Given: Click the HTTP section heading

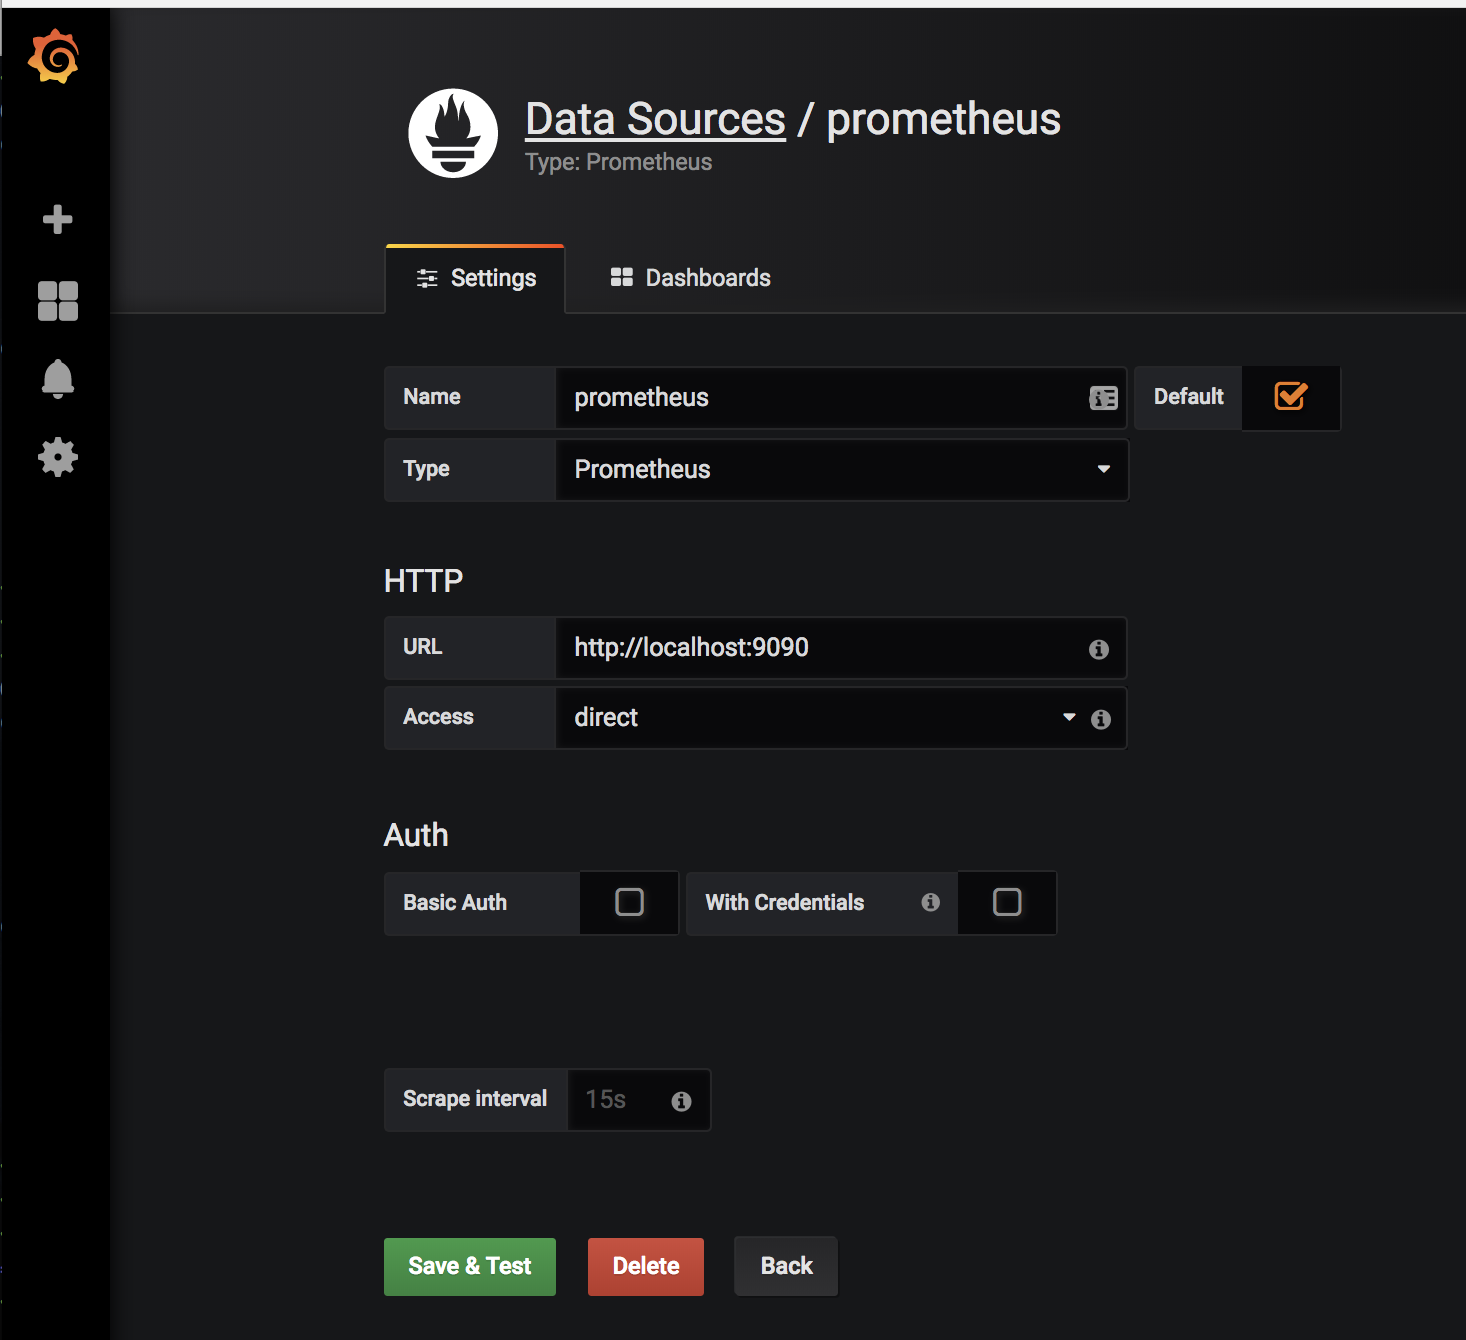Looking at the screenshot, I should pyautogui.click(x=423, y=581).
